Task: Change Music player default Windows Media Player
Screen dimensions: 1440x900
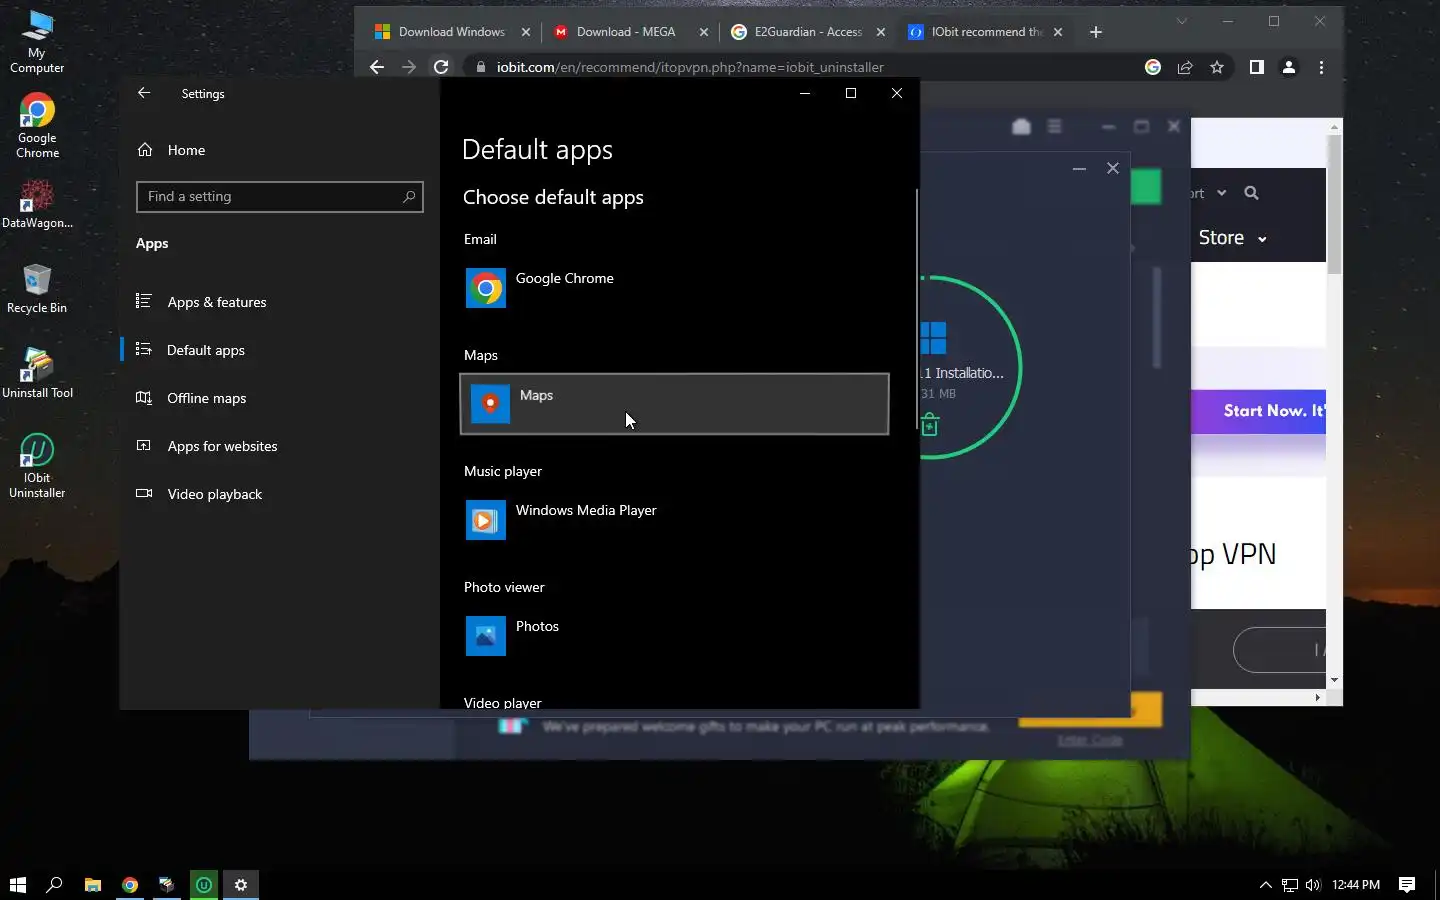Action: coord(675,520)
